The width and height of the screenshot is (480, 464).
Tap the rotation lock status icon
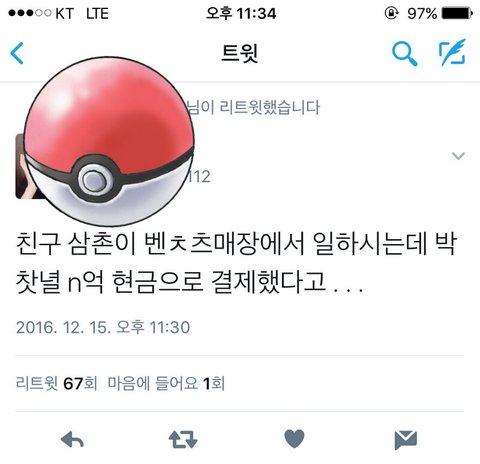click(391, 13)
